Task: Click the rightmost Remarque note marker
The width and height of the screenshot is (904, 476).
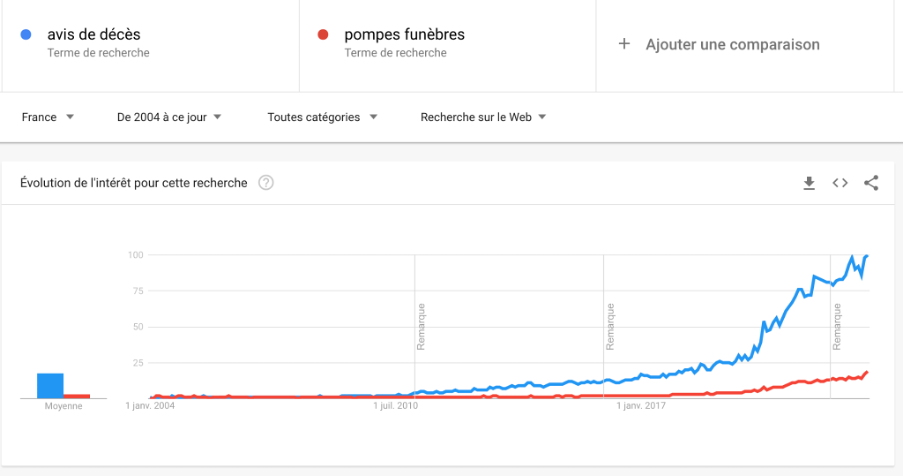Action: pos(837,327)
